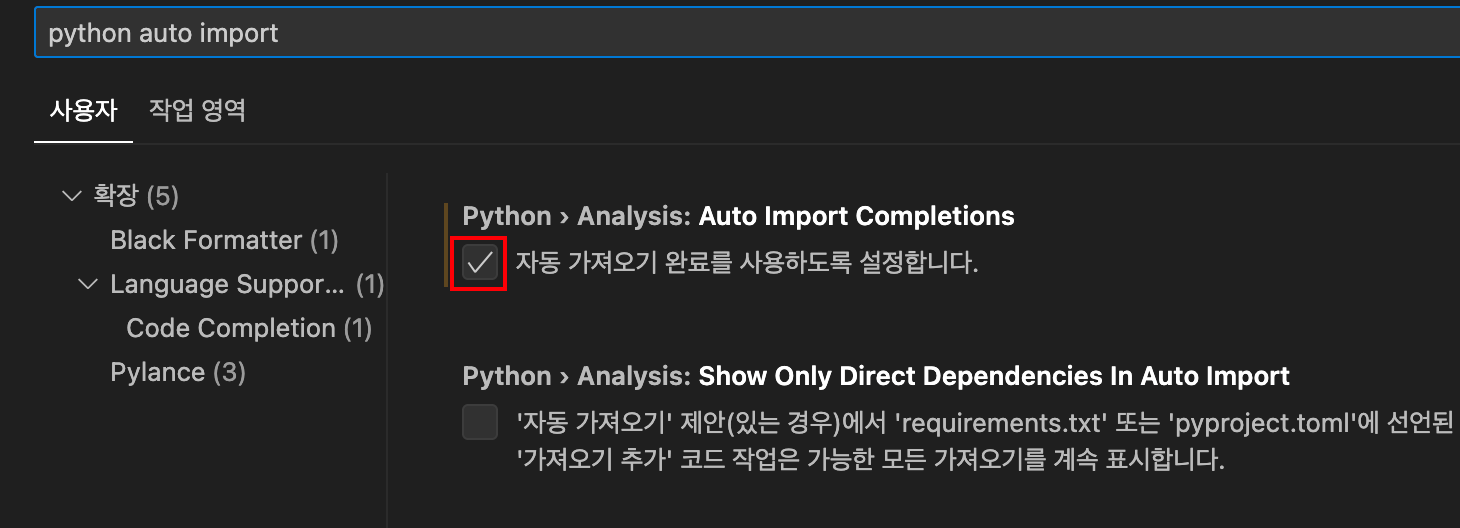Select Pylance (3) in the sidebar
The image size is (1460, 528).
point(178,372)
